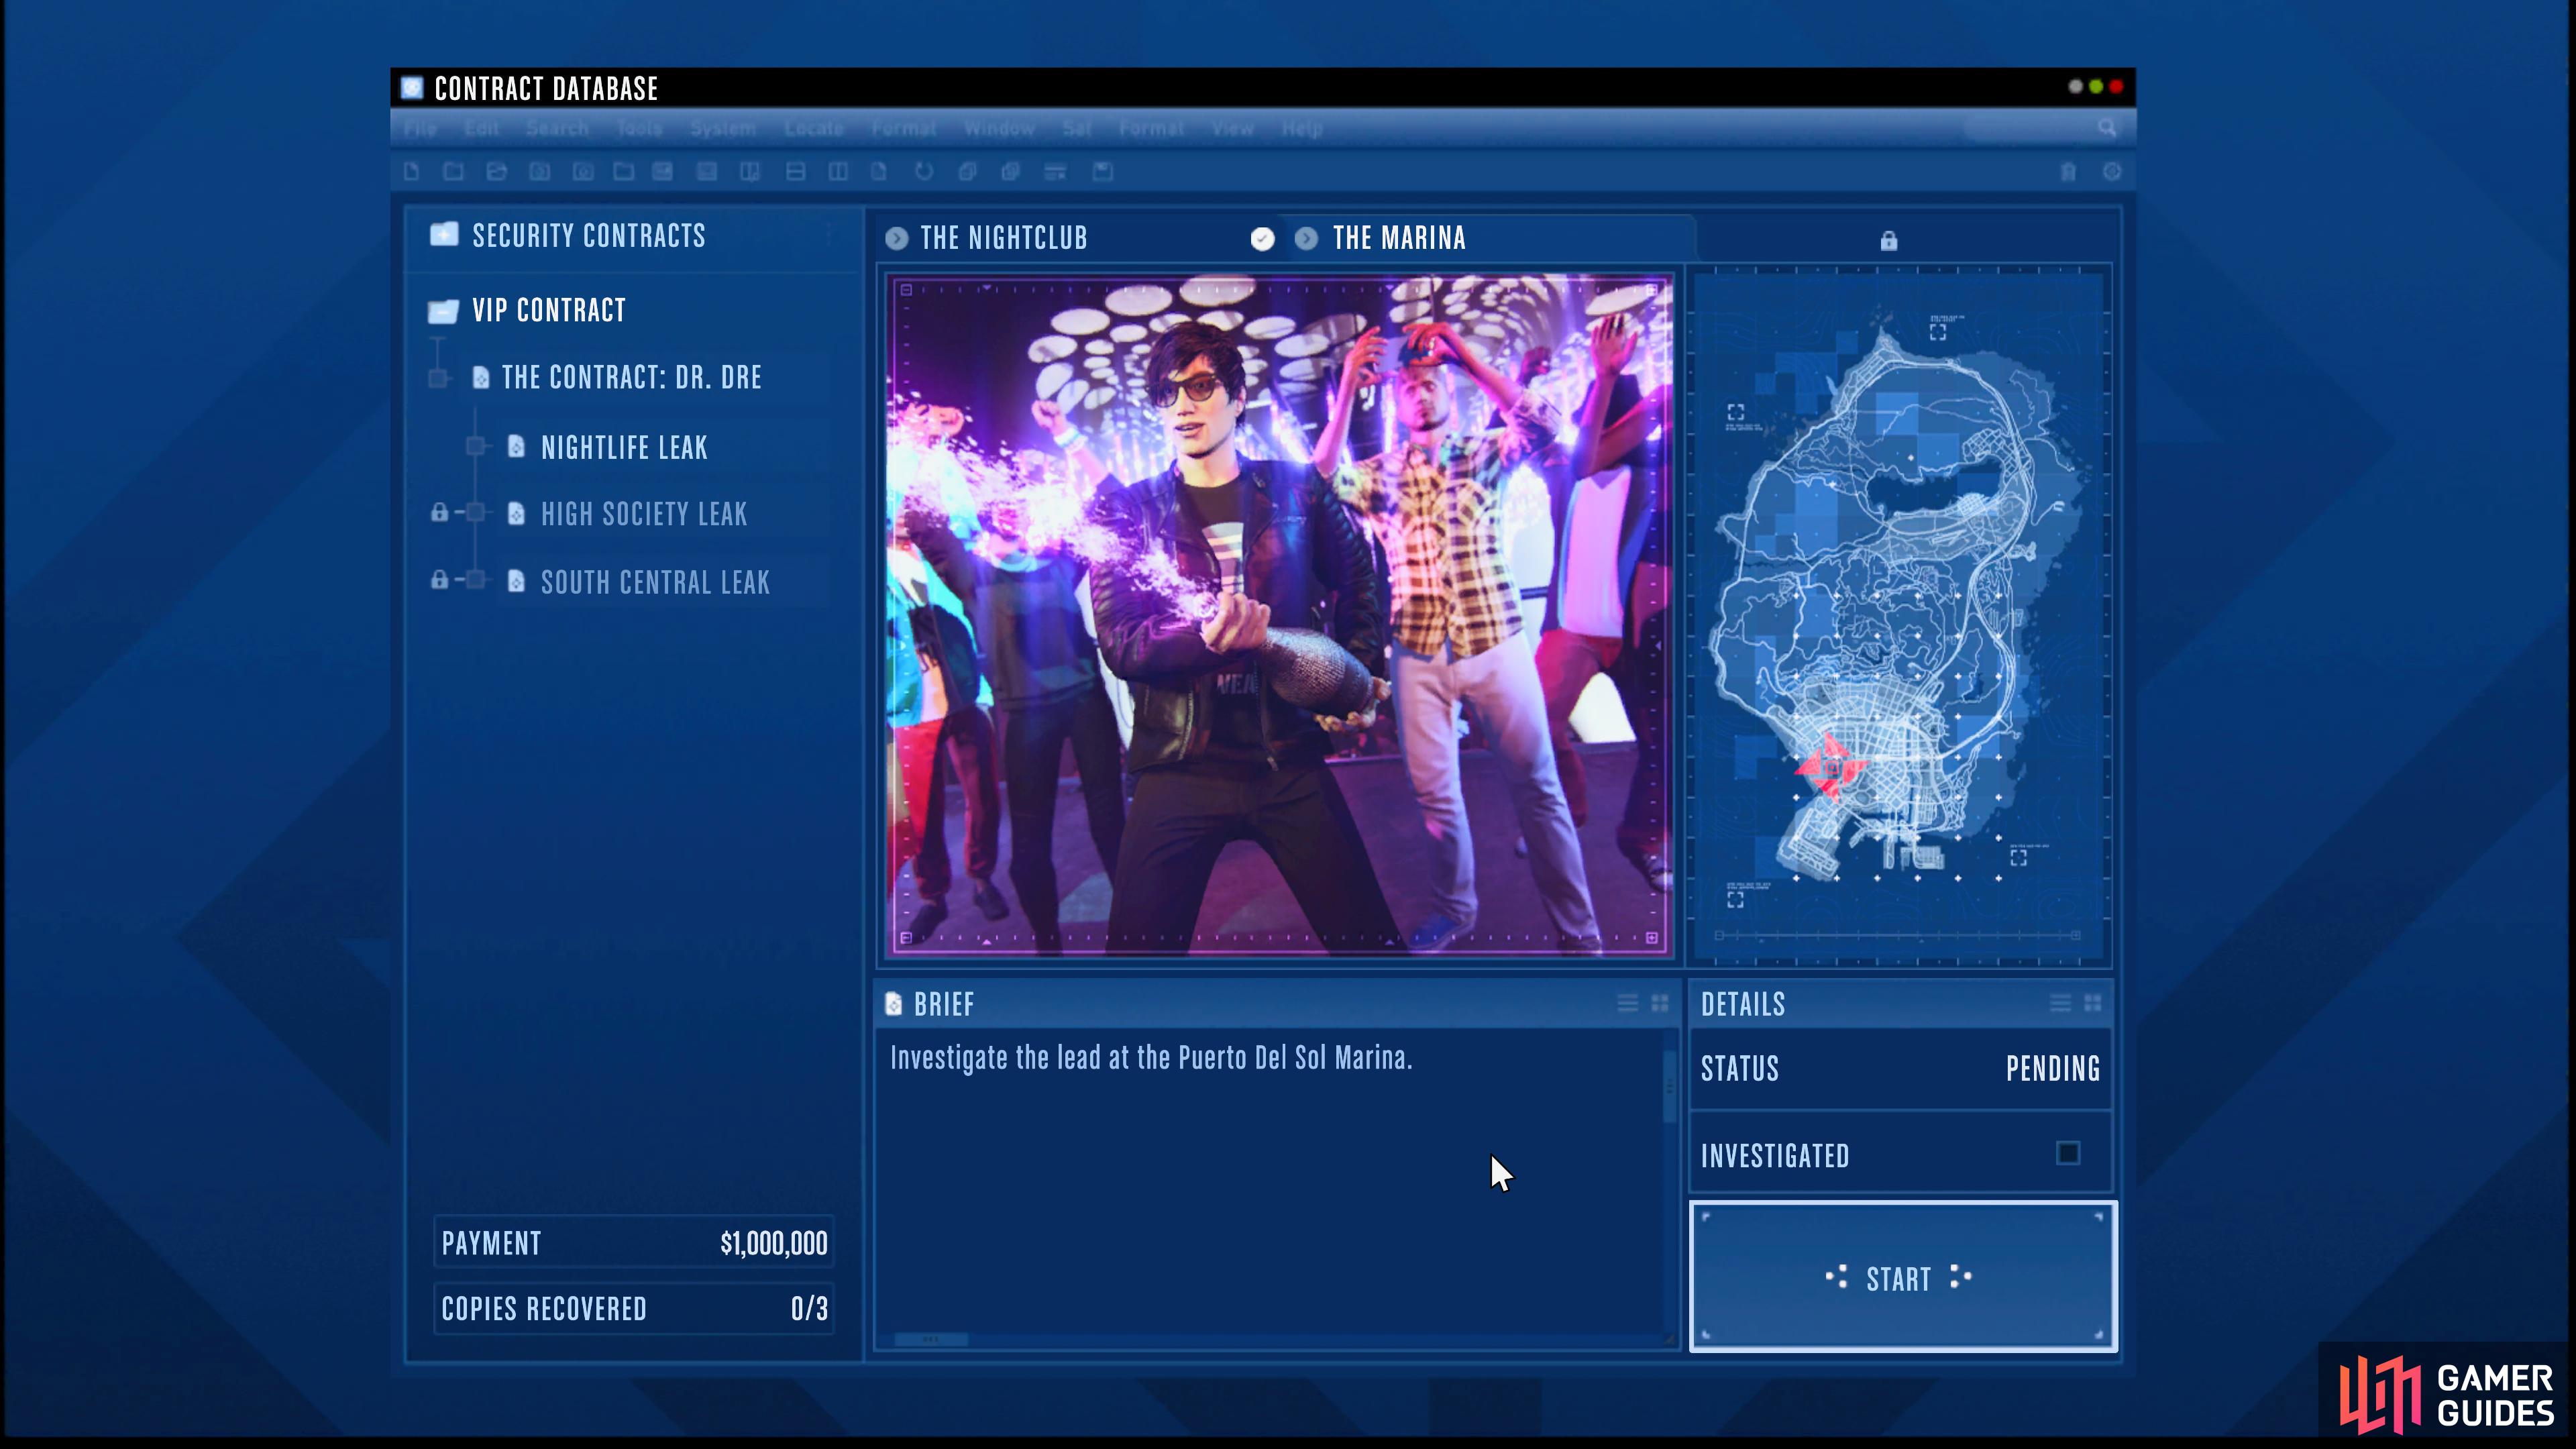Viewport: 2576px width, 1449px height.
Task: Click the lock icon beside High Society Leak
Action: click(x=439, y=513)
